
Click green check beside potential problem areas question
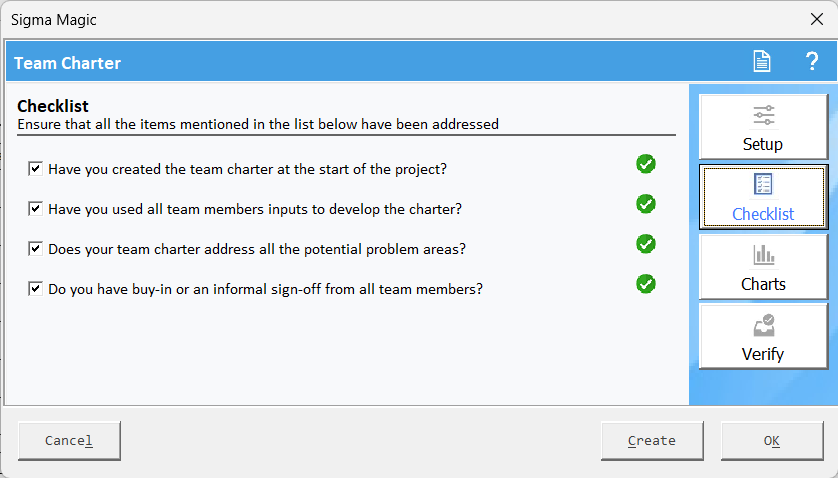pyautogui.click(x=646, y=244)
